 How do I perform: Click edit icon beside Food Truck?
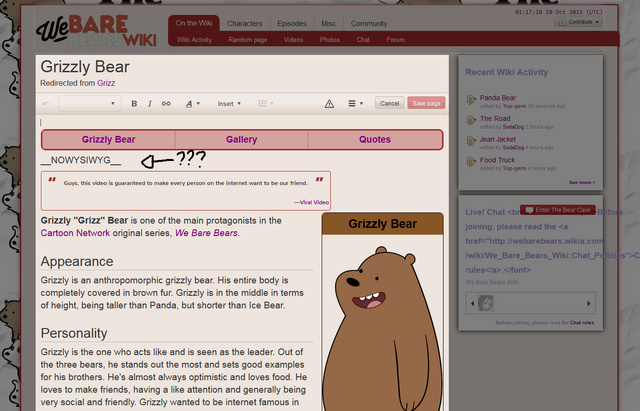471,162
